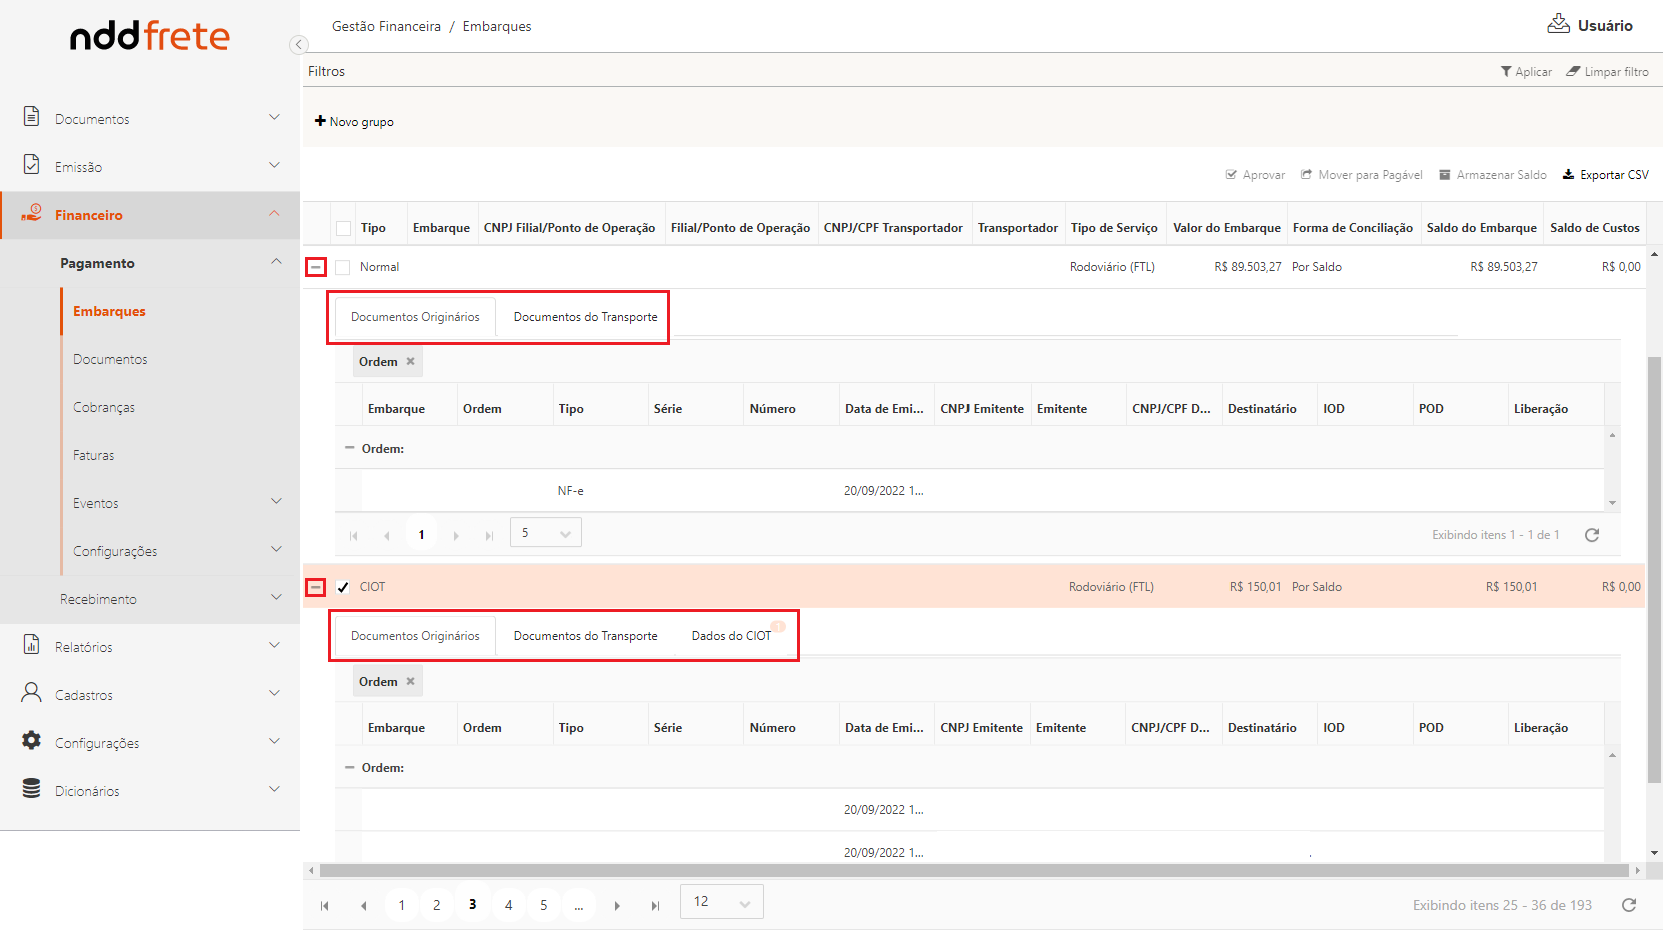Collapse sidebar using the arrow icon
This screenshot has width=1663, height=930.
pos(298,44)
